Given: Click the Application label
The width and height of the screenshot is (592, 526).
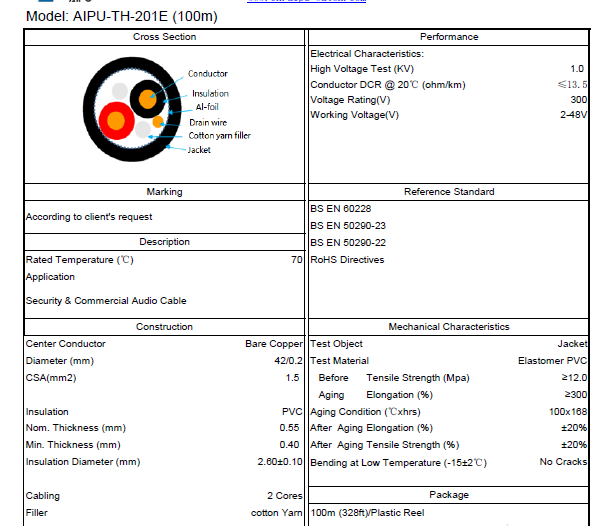Looking at the screenshot, I should point(50,277).
